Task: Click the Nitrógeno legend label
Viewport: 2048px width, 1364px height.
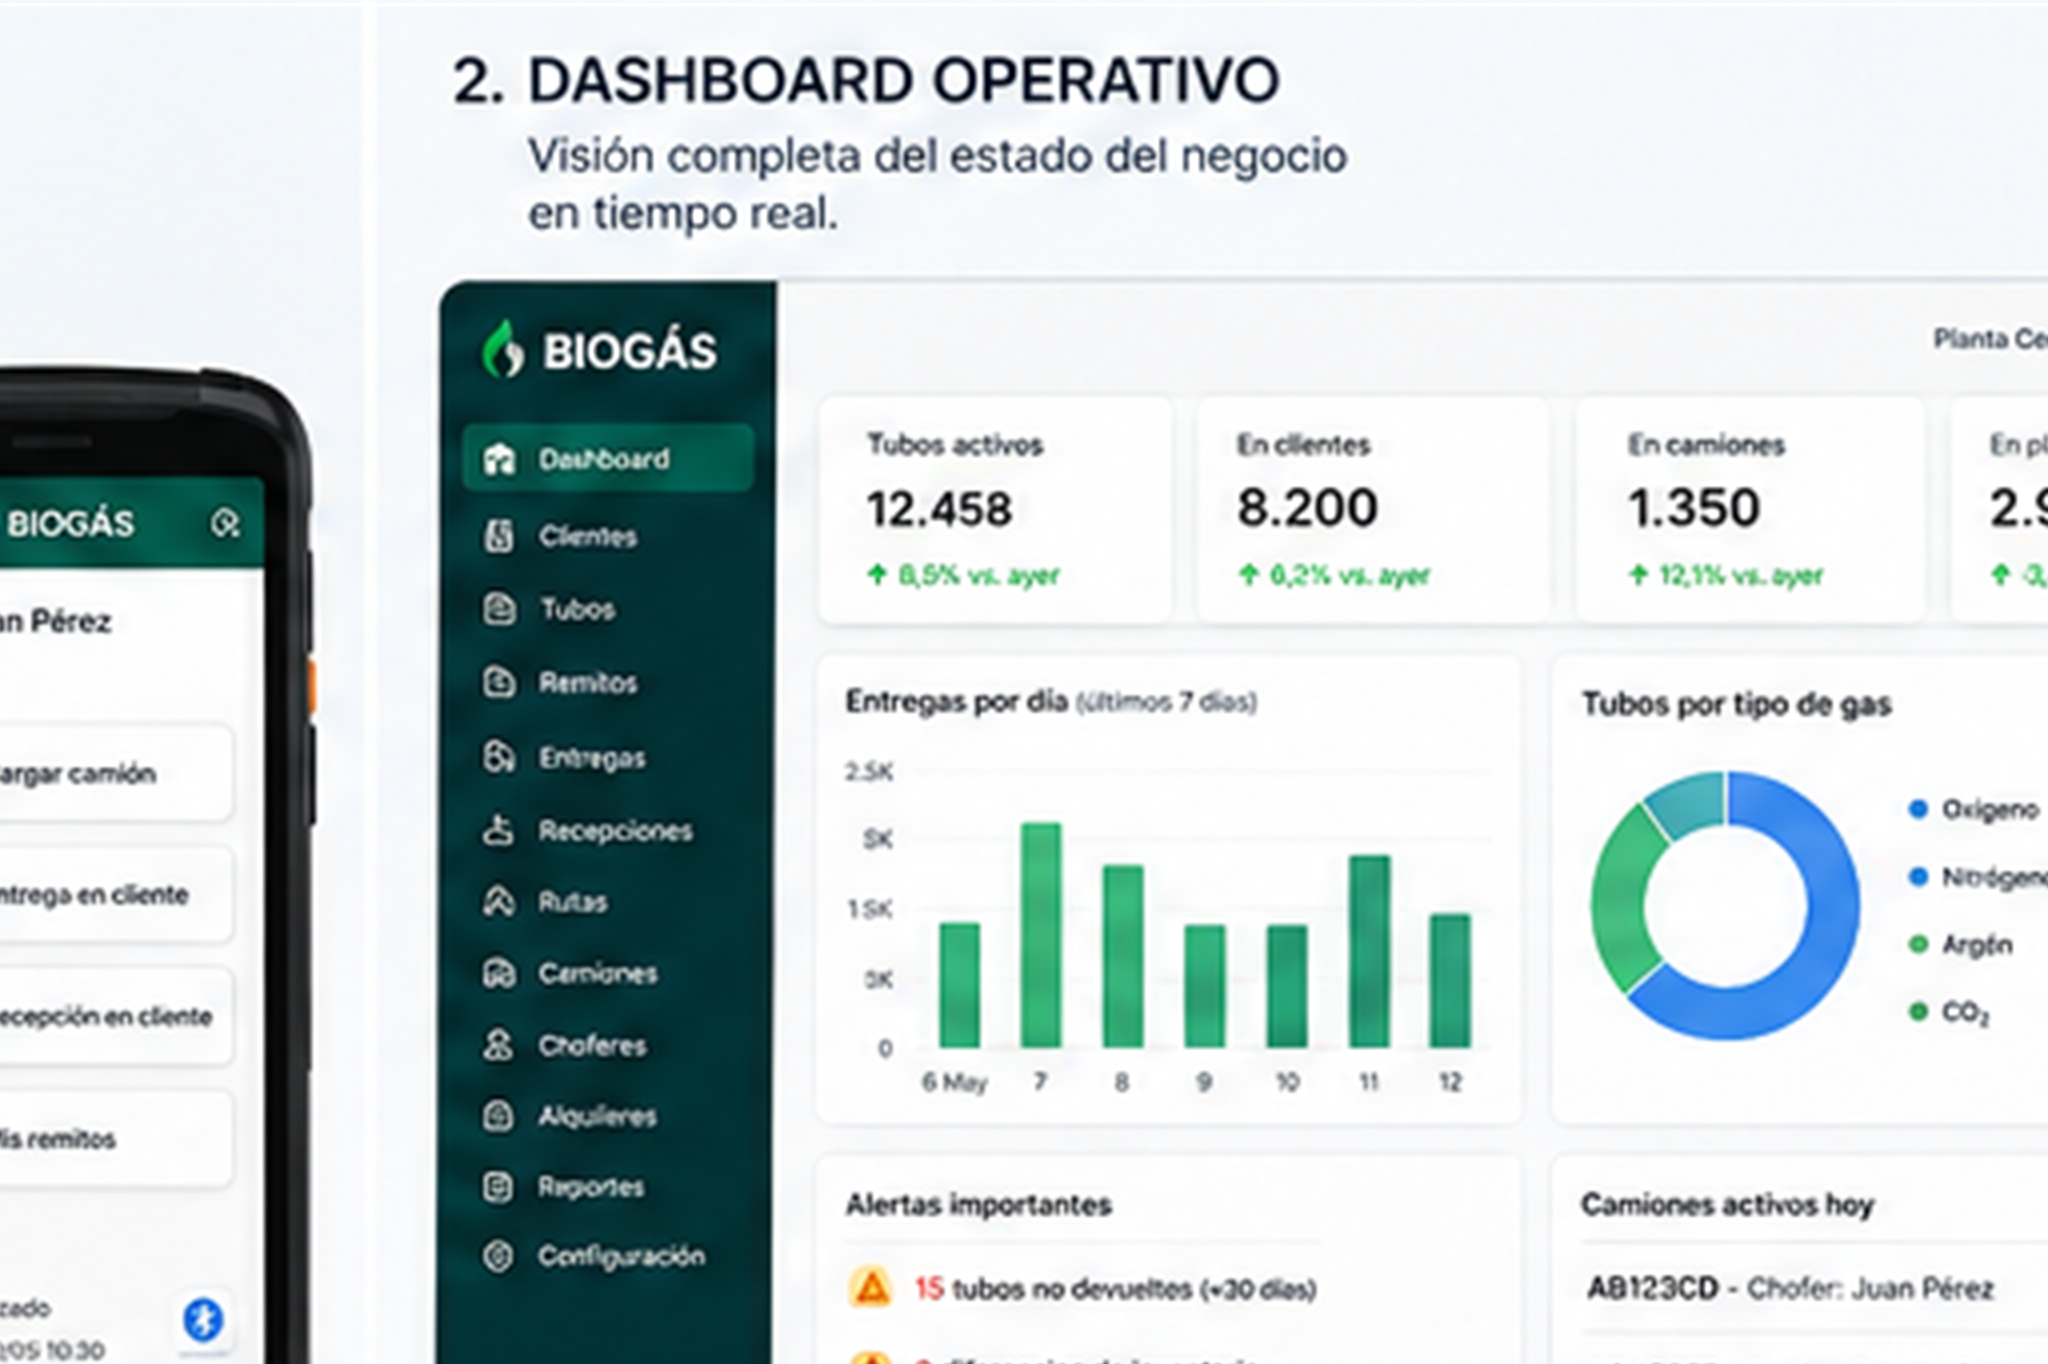Action: pos(1995,877)
